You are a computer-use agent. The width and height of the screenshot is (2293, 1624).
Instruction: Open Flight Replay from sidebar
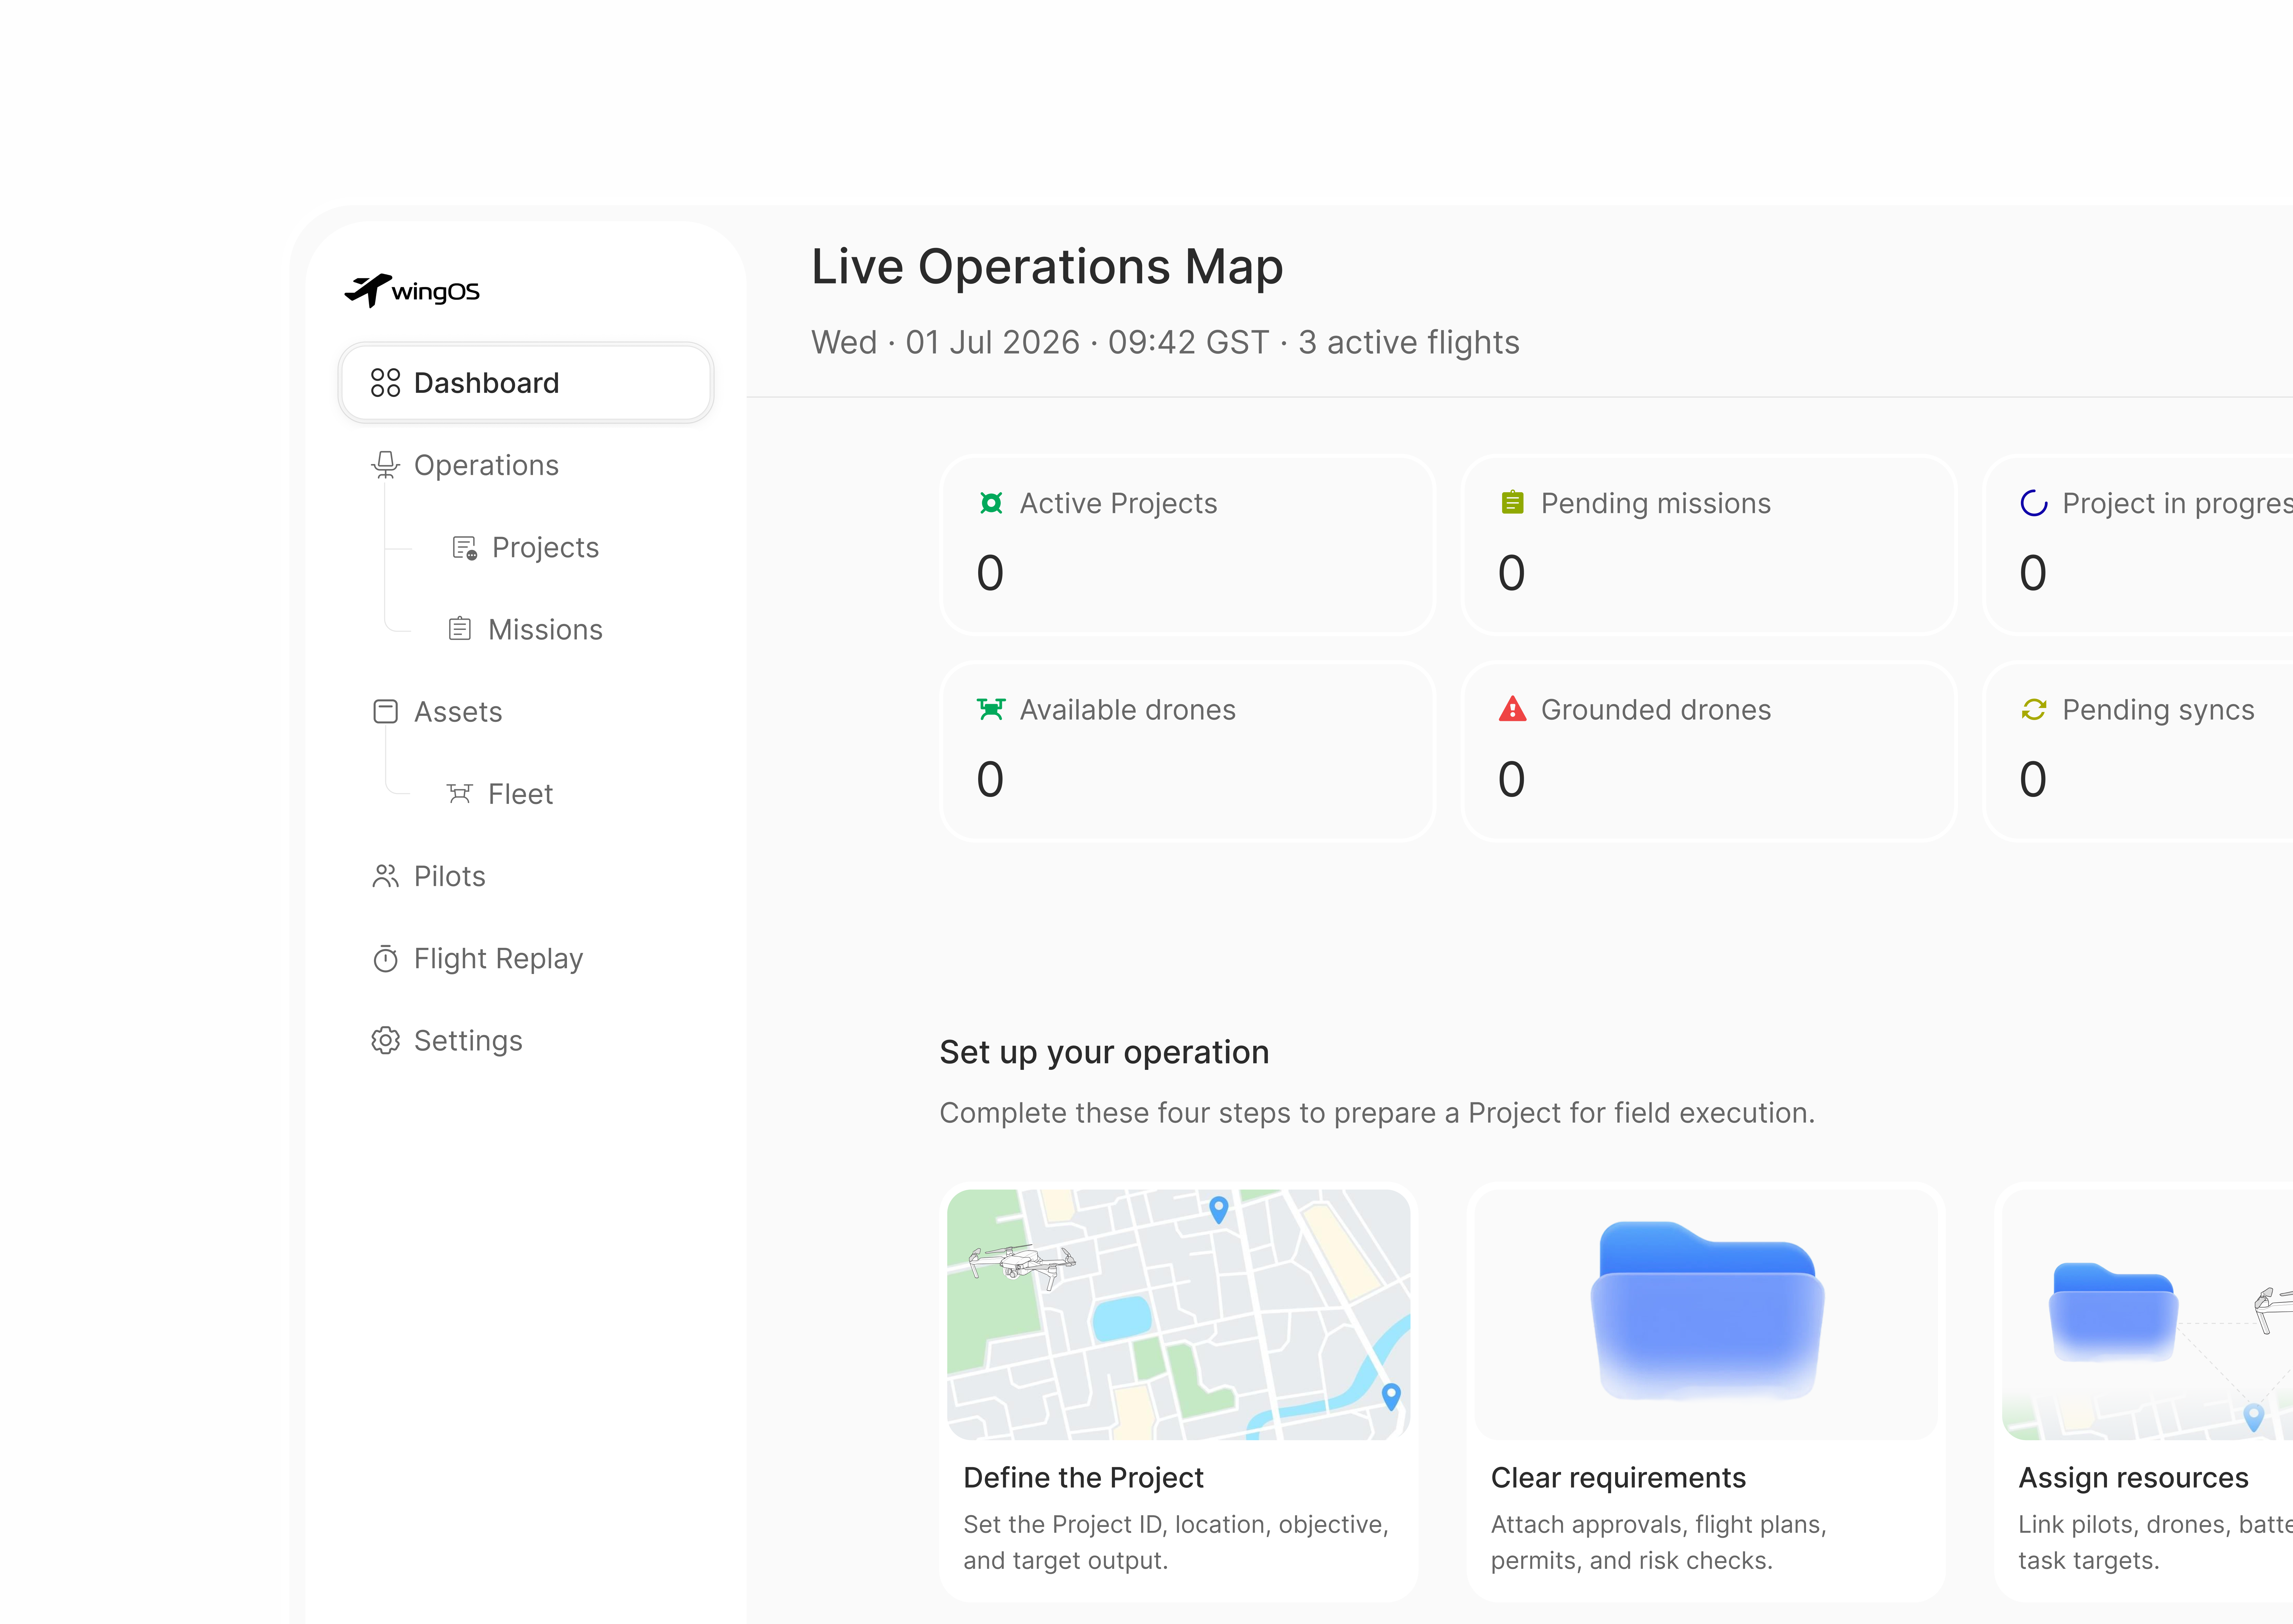[526, 959]
